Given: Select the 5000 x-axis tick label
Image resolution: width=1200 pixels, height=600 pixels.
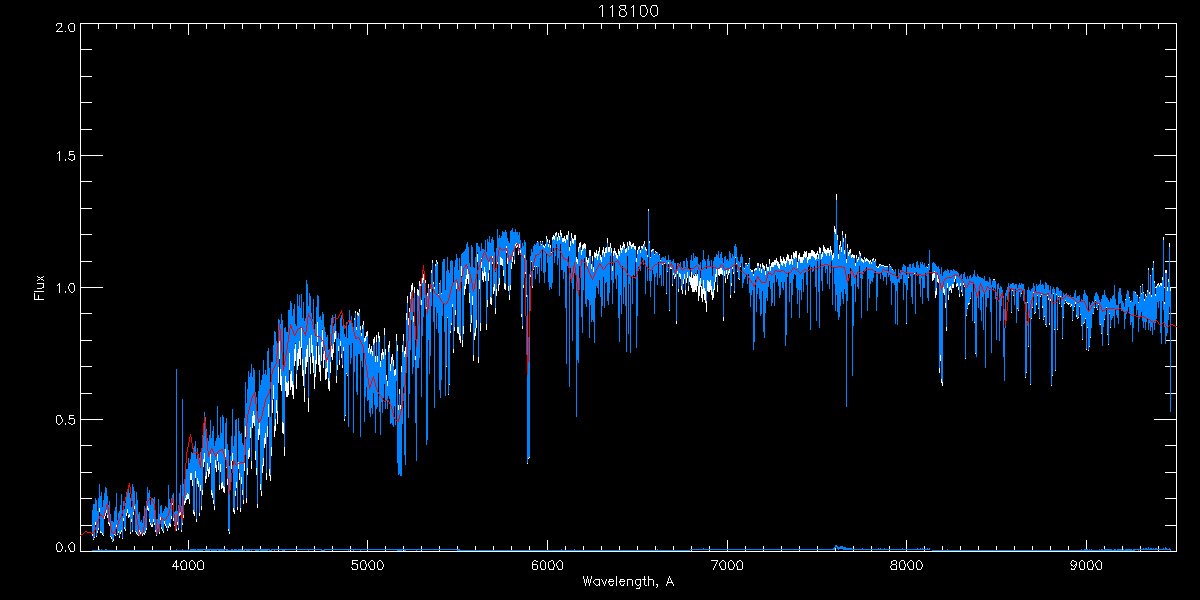Looking at the screenshot, I should tap(367, 566).
